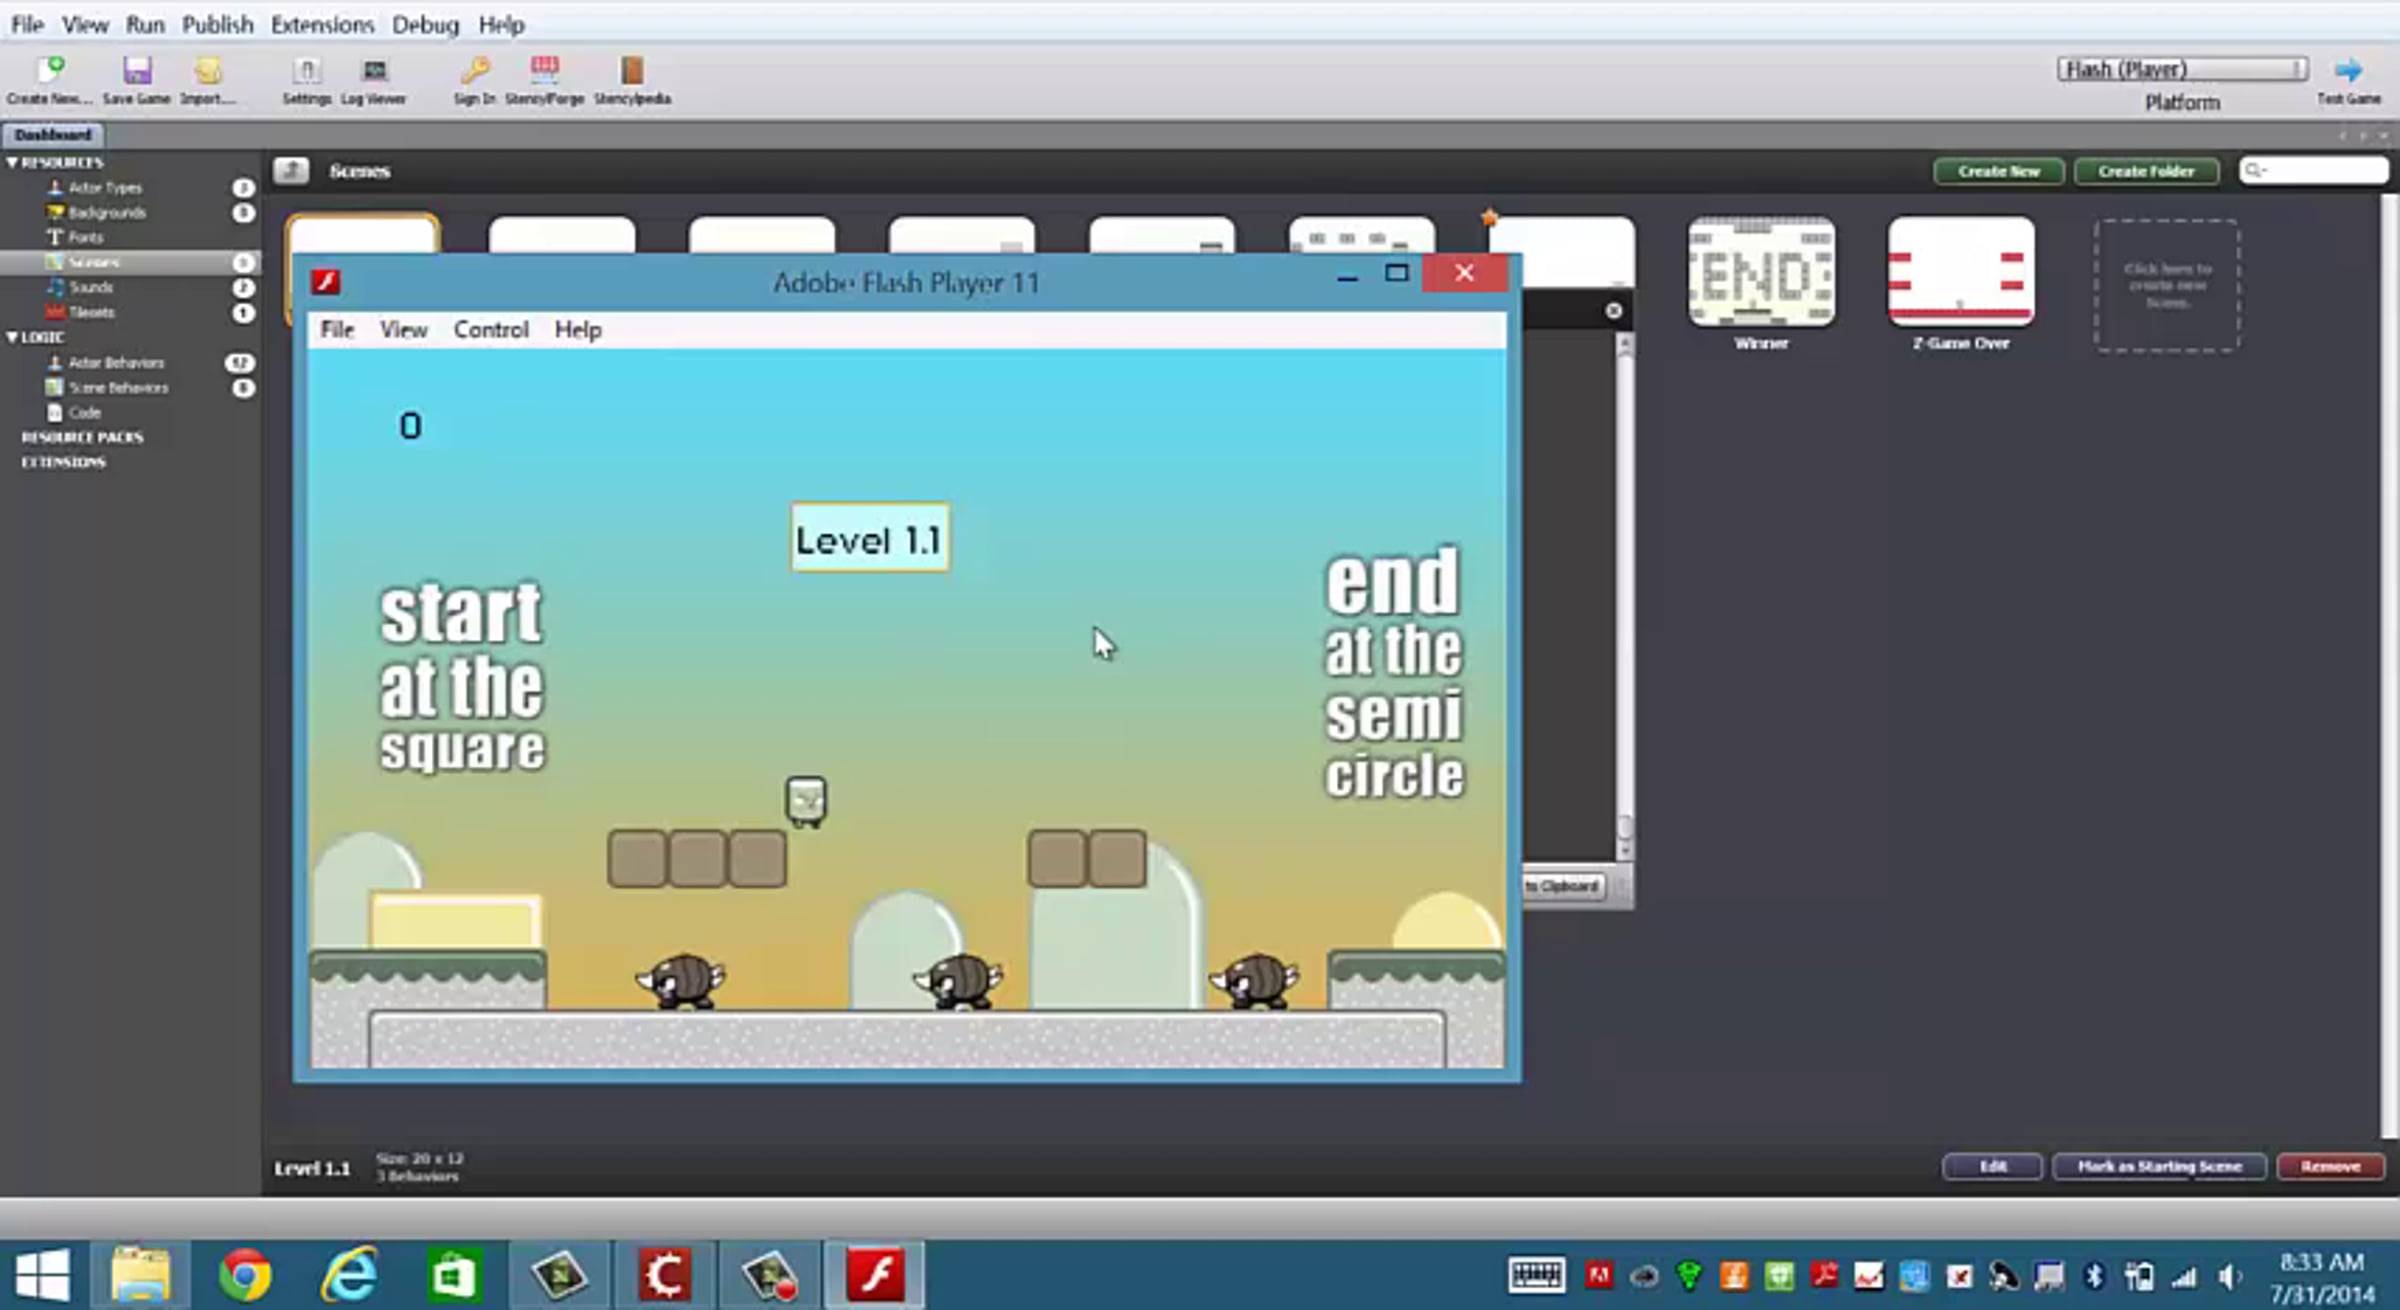Click the red Remove button
Screen dimensions: 2400x1310
[x=2330, y=1167]
